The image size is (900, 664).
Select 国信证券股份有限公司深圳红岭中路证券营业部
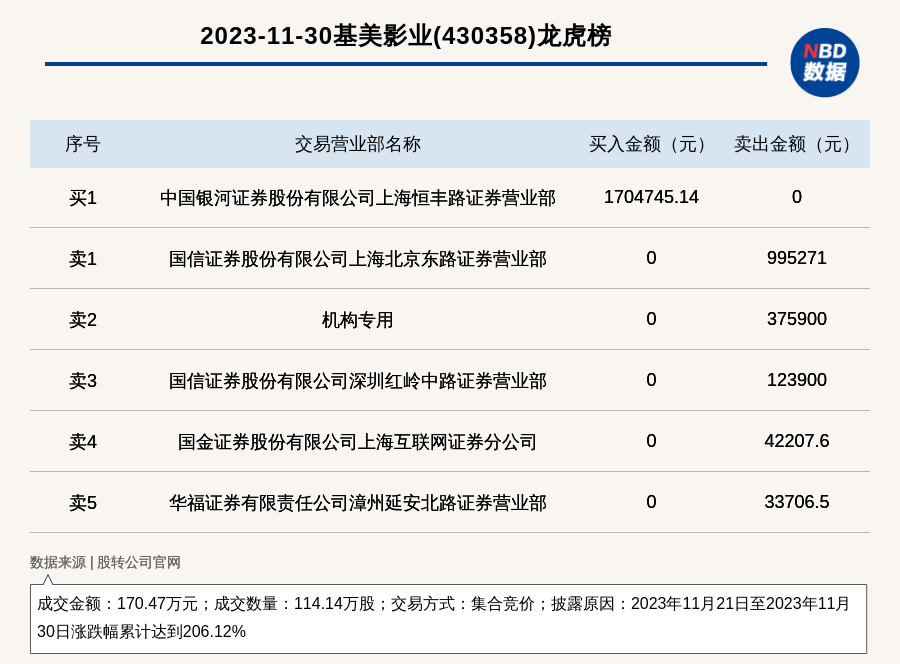coord(358,380)
